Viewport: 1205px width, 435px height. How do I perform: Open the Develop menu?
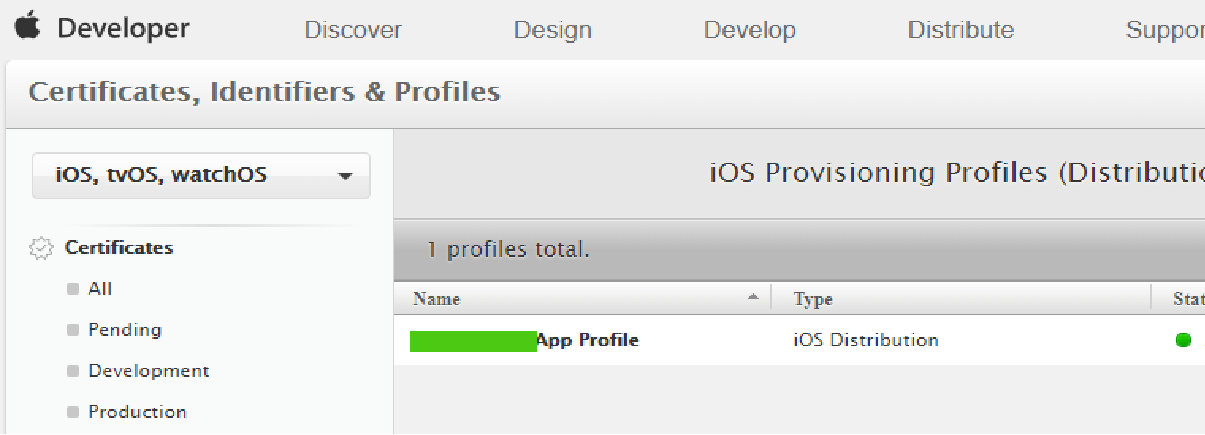750,30
